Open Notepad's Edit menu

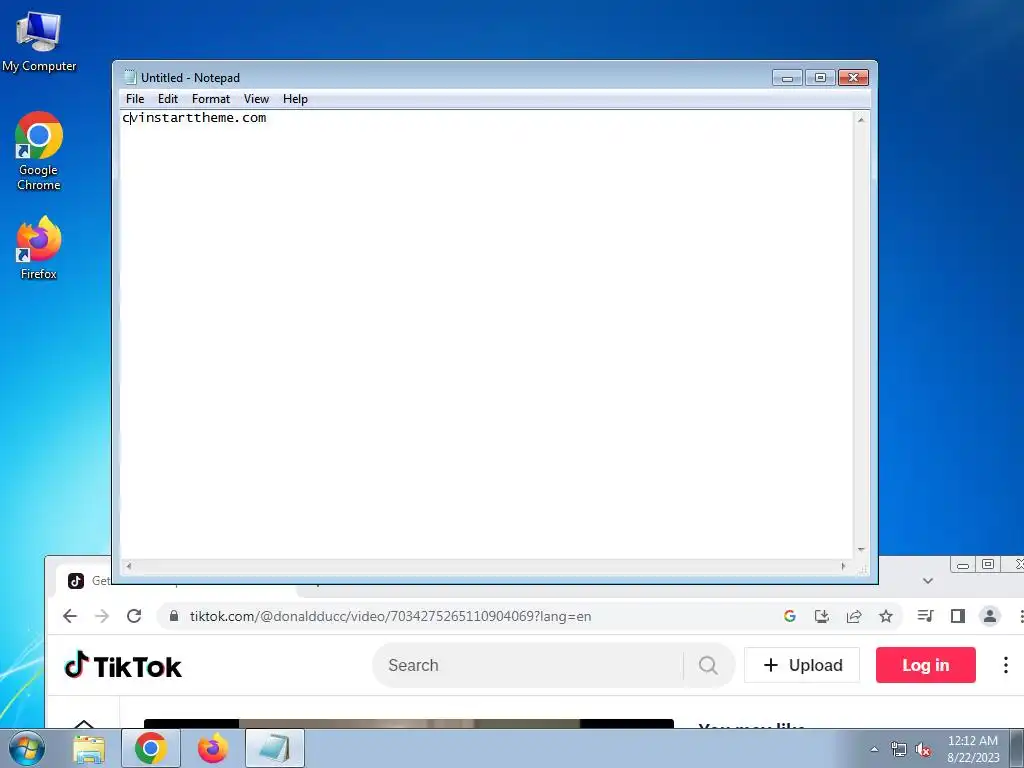click(168, 99)
